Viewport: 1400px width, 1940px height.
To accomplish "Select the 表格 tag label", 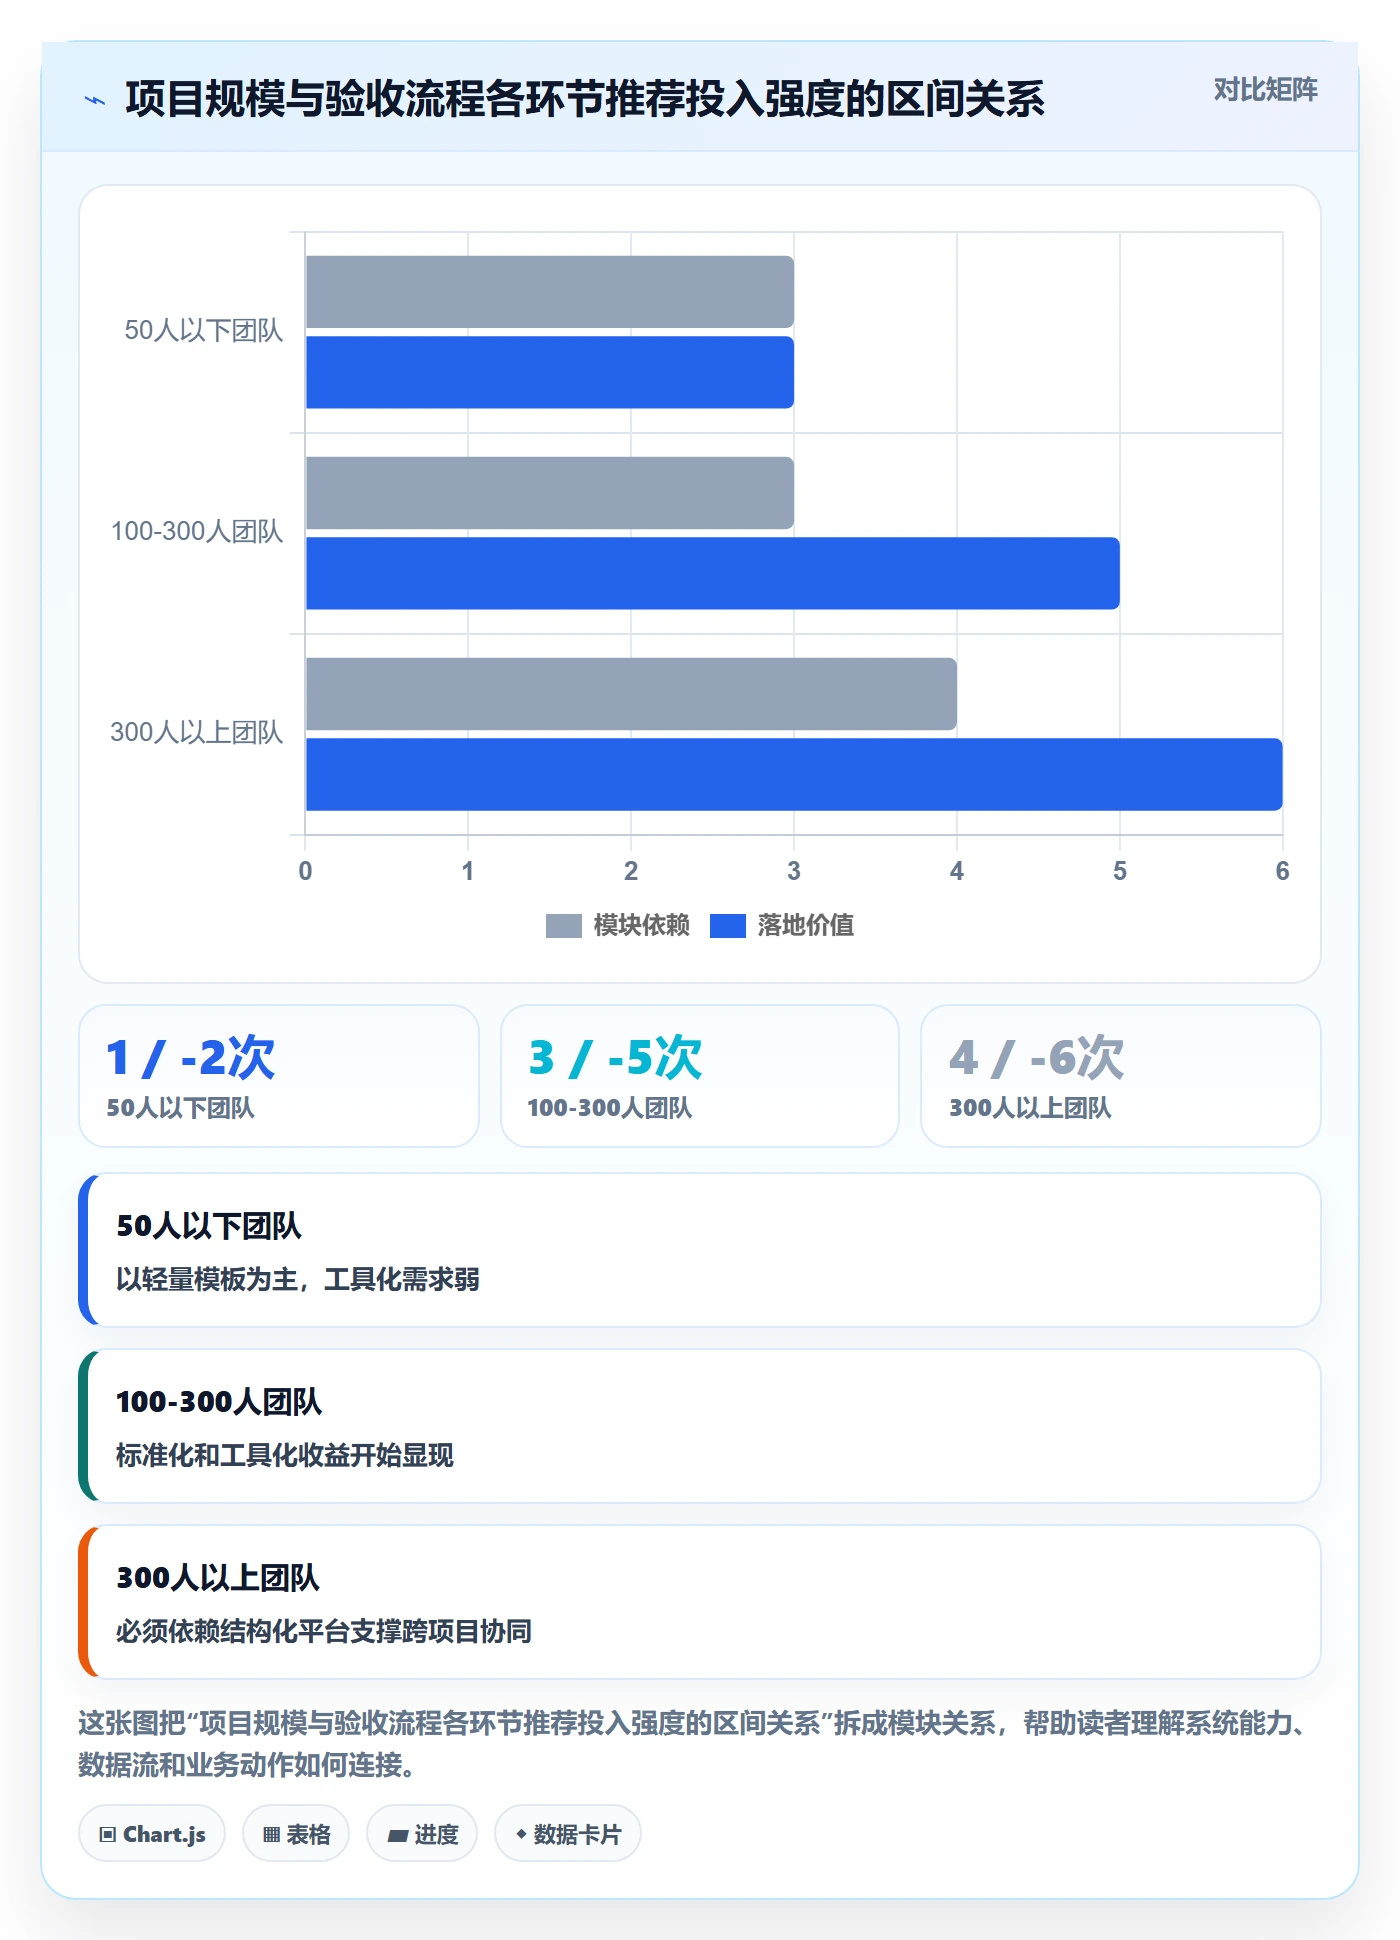I will click(308, 1835).
